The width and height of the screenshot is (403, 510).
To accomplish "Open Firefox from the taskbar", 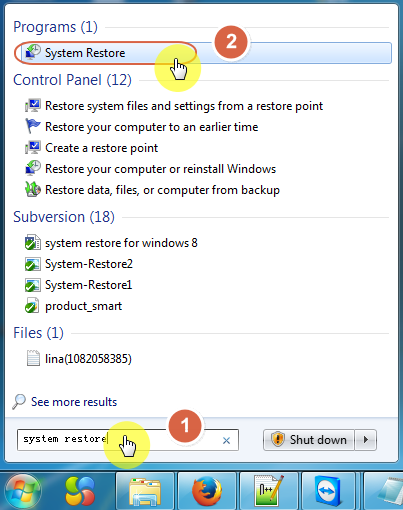I will 207,491.
